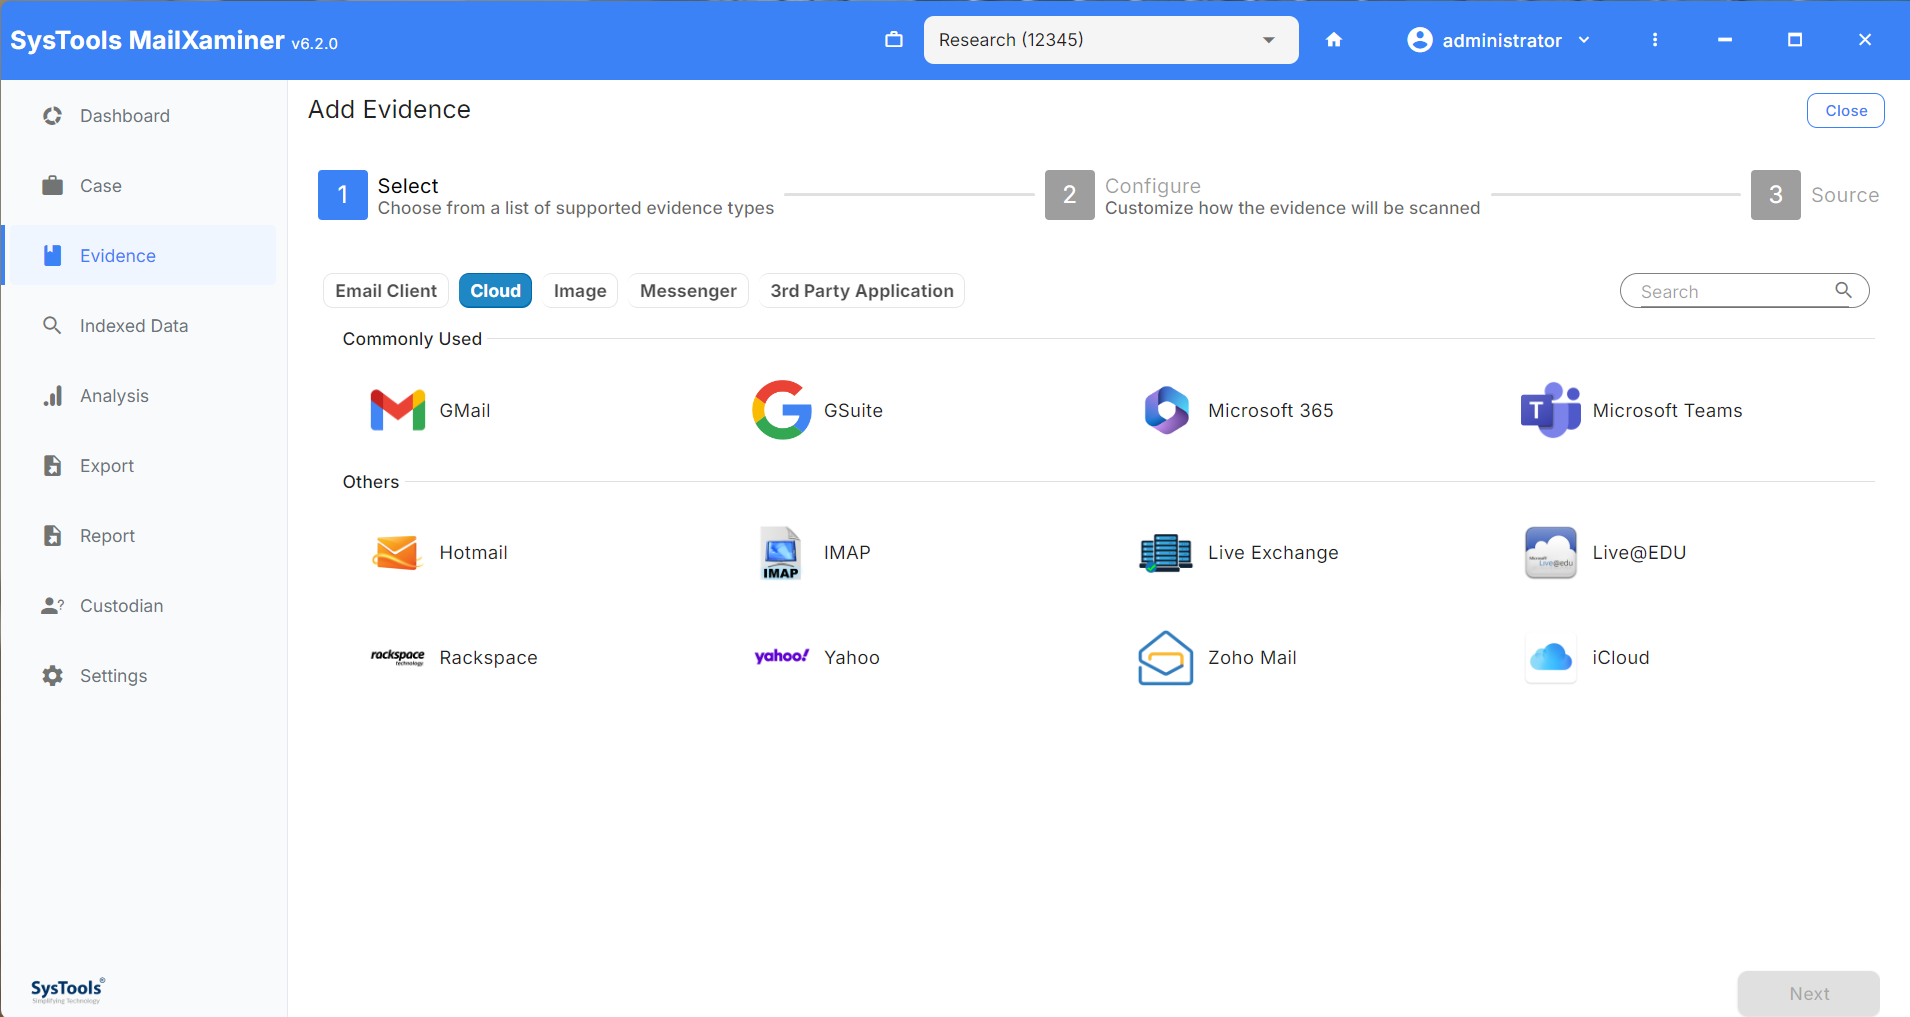Select the Microsoft Teams icon
This screenshot has width=1910, height=1017.
[x=1550, y=410]
